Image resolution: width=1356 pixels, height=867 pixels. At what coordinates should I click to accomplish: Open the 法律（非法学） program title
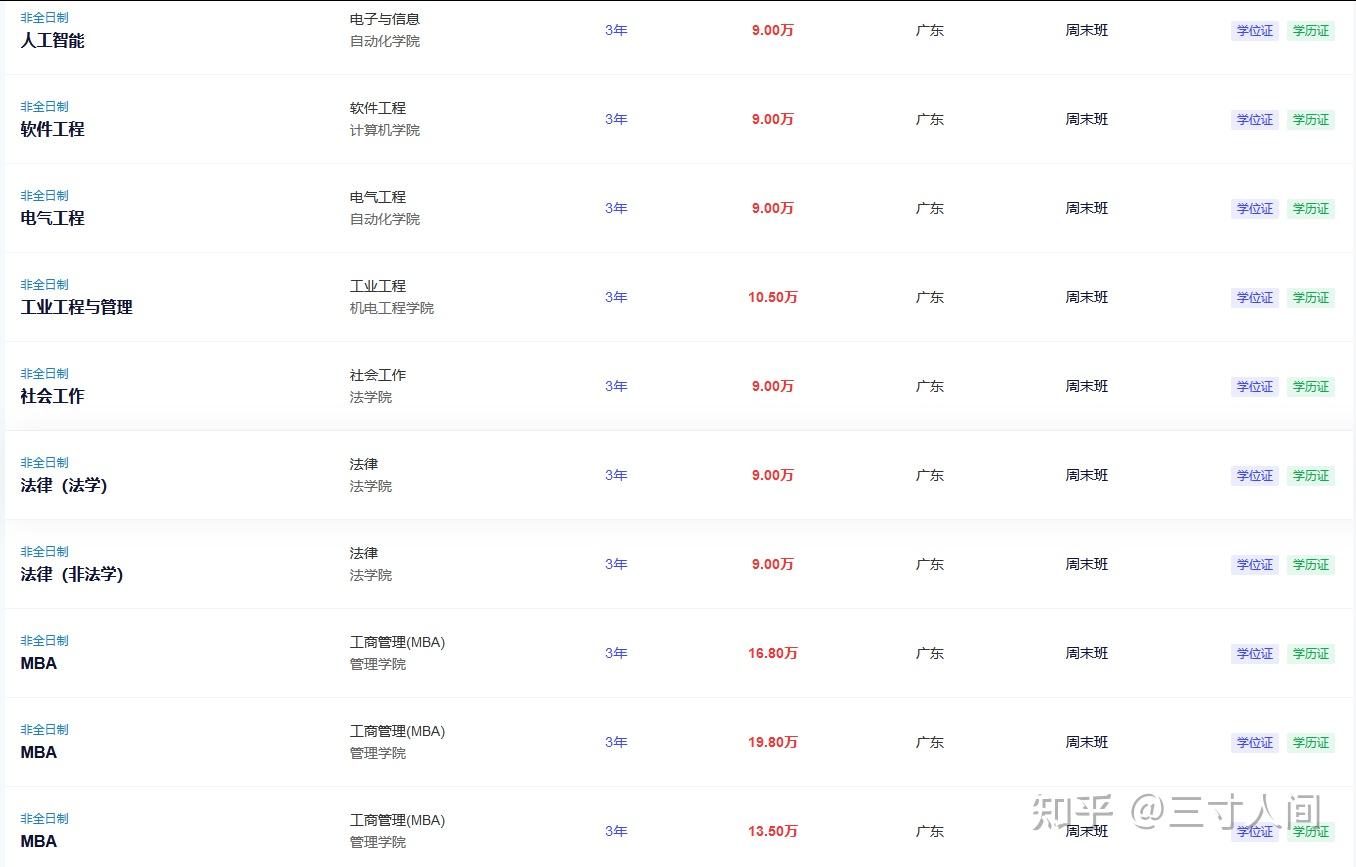72,575
